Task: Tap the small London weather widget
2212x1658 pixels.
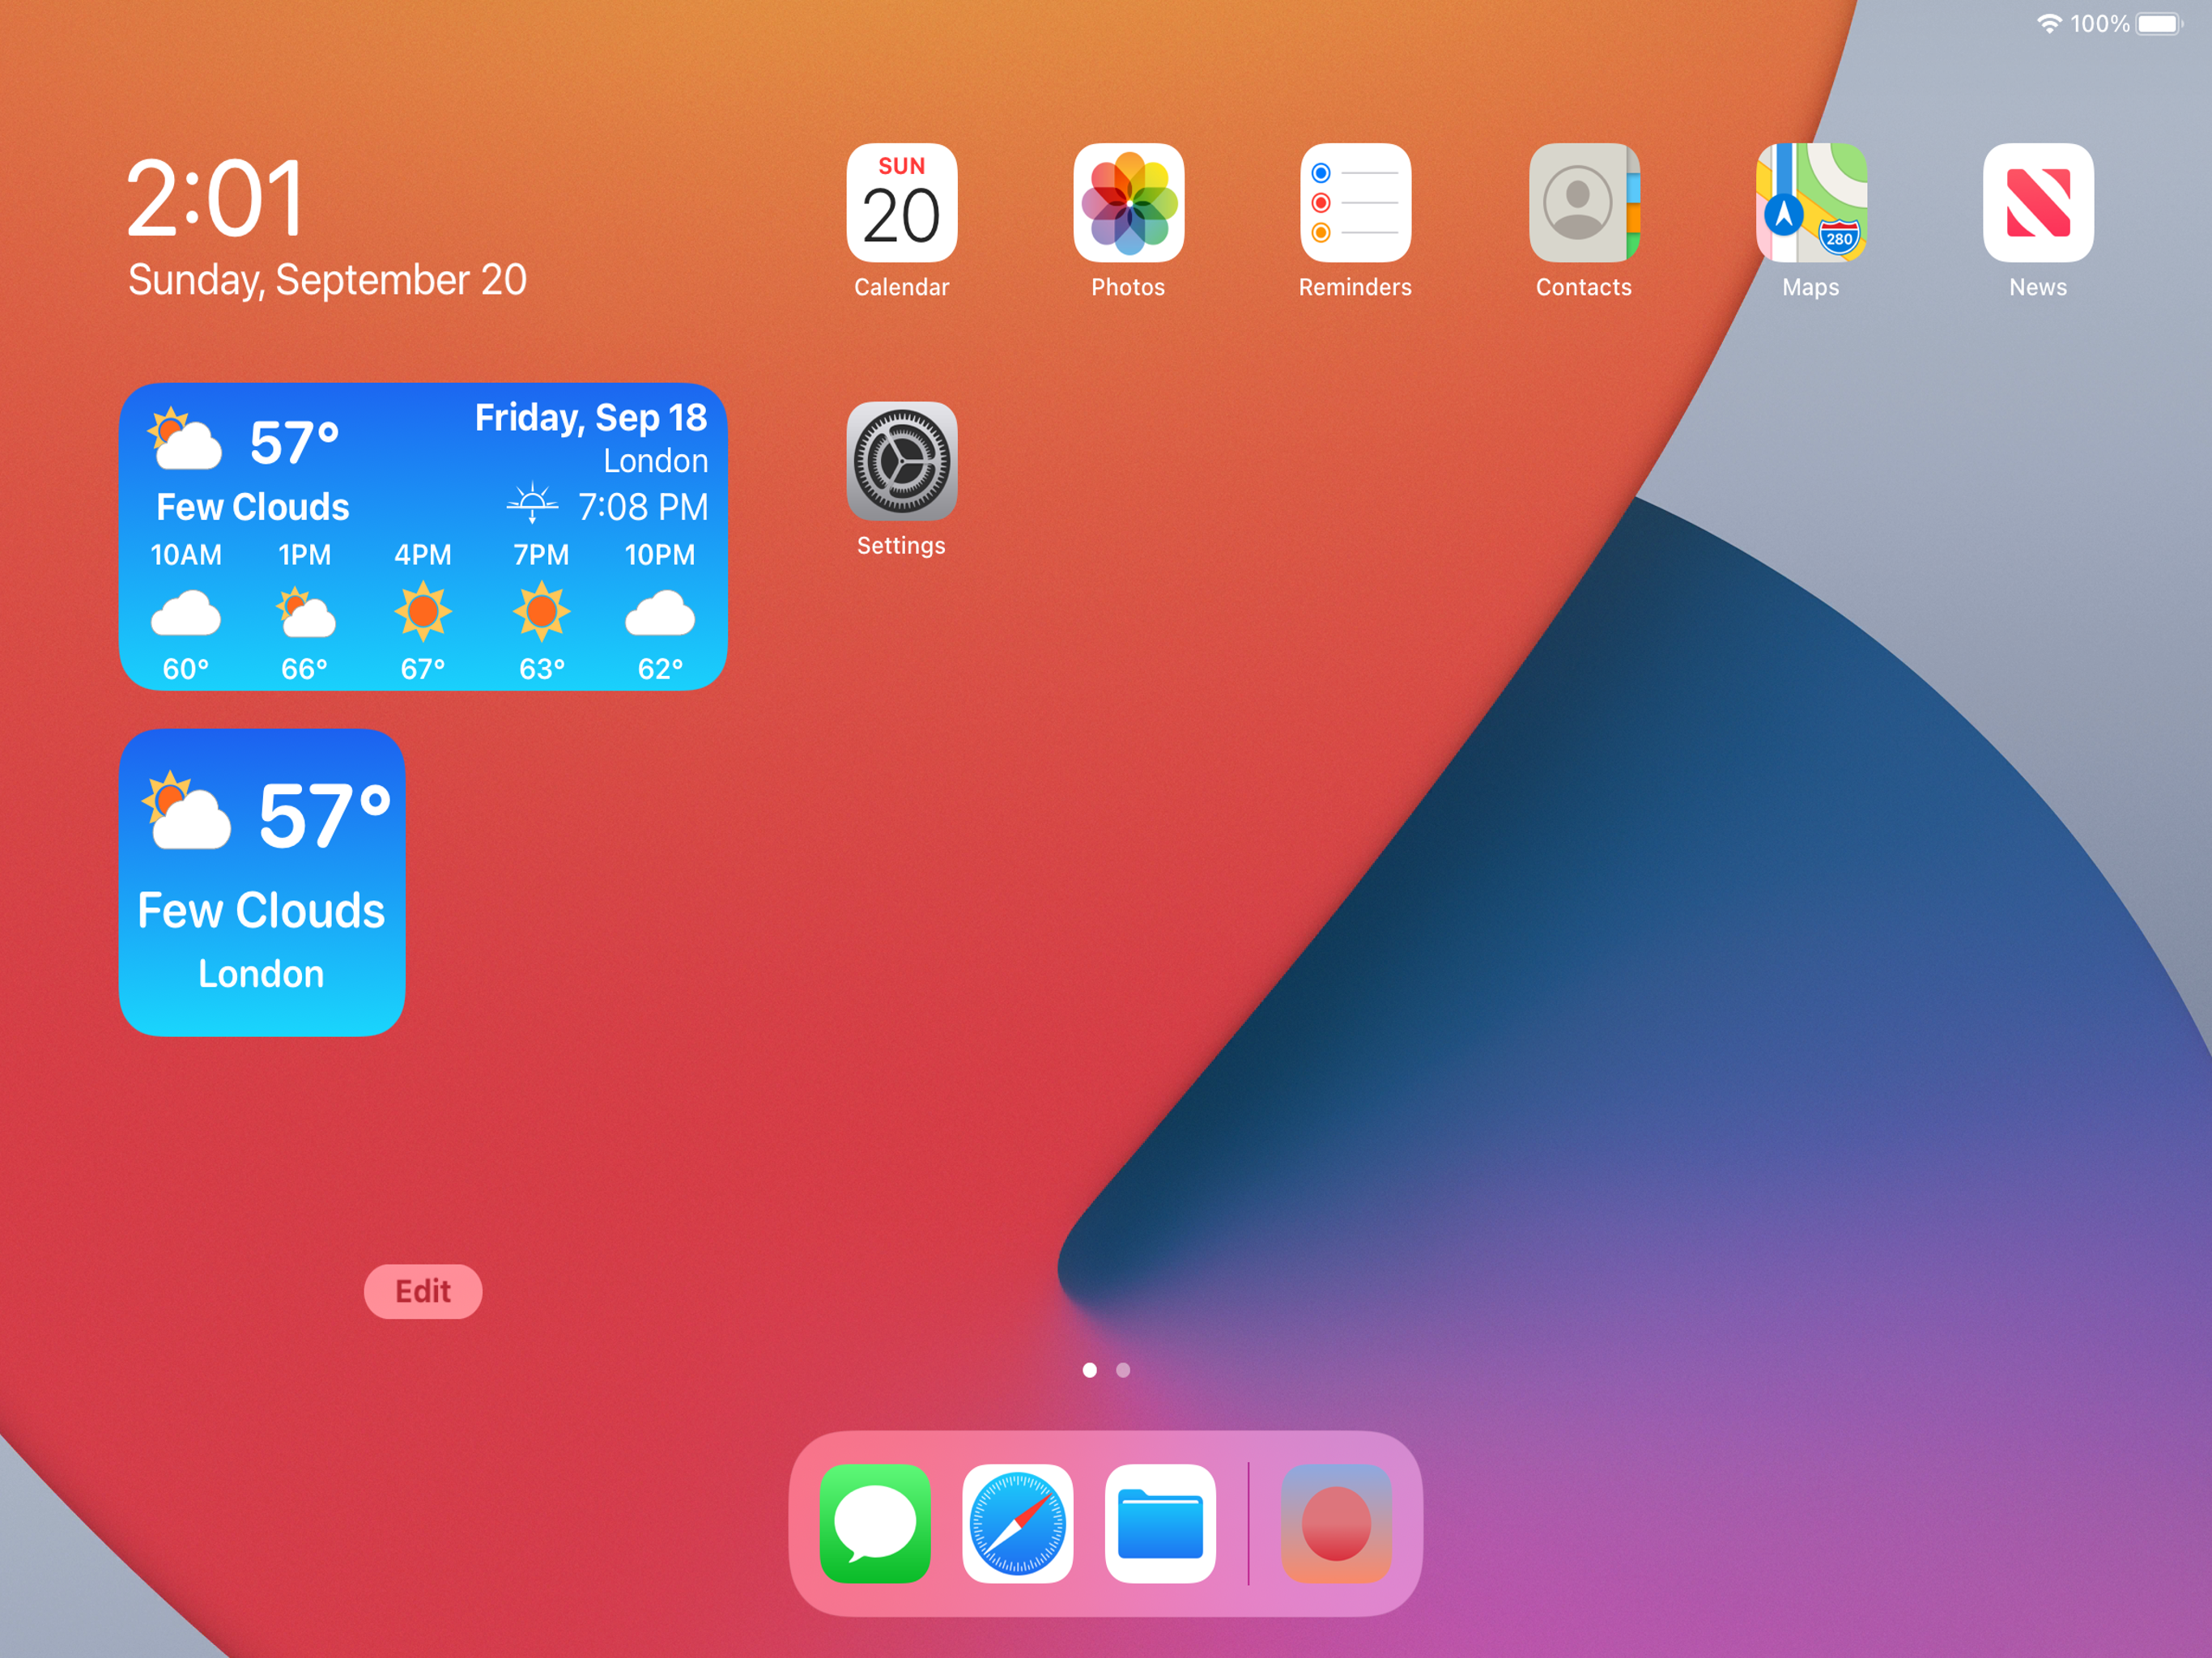Action: [x=262, y=882]
